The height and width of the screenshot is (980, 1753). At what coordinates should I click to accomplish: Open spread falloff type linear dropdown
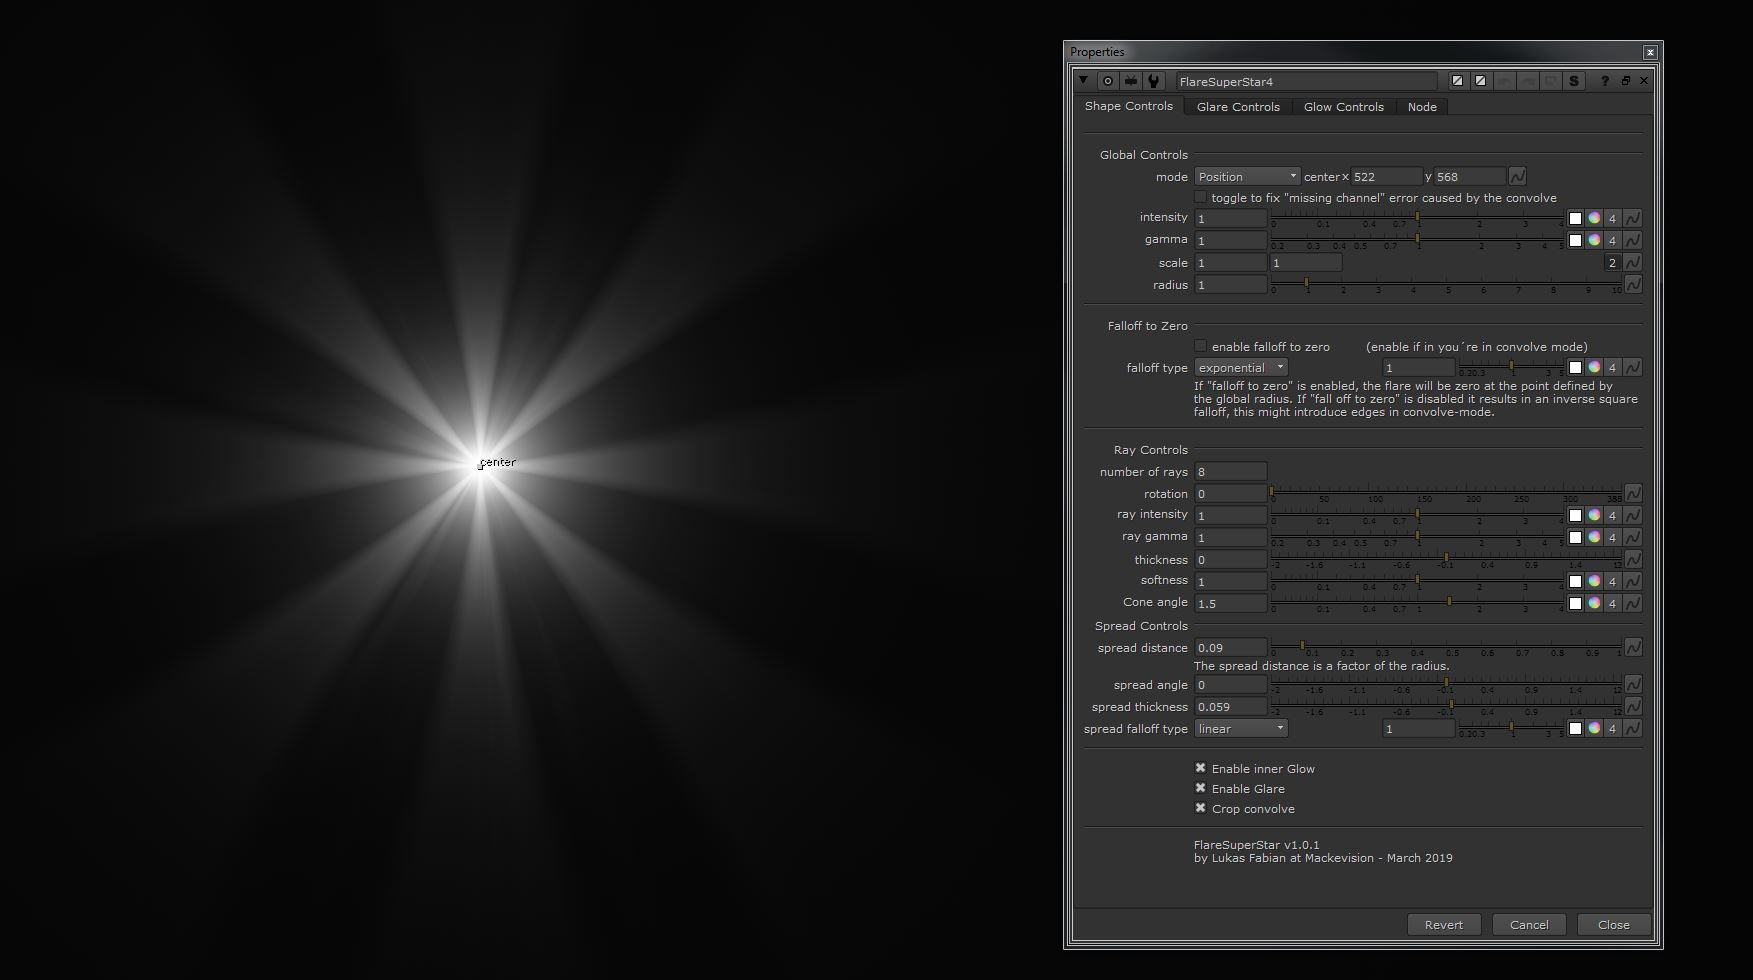1241,729
